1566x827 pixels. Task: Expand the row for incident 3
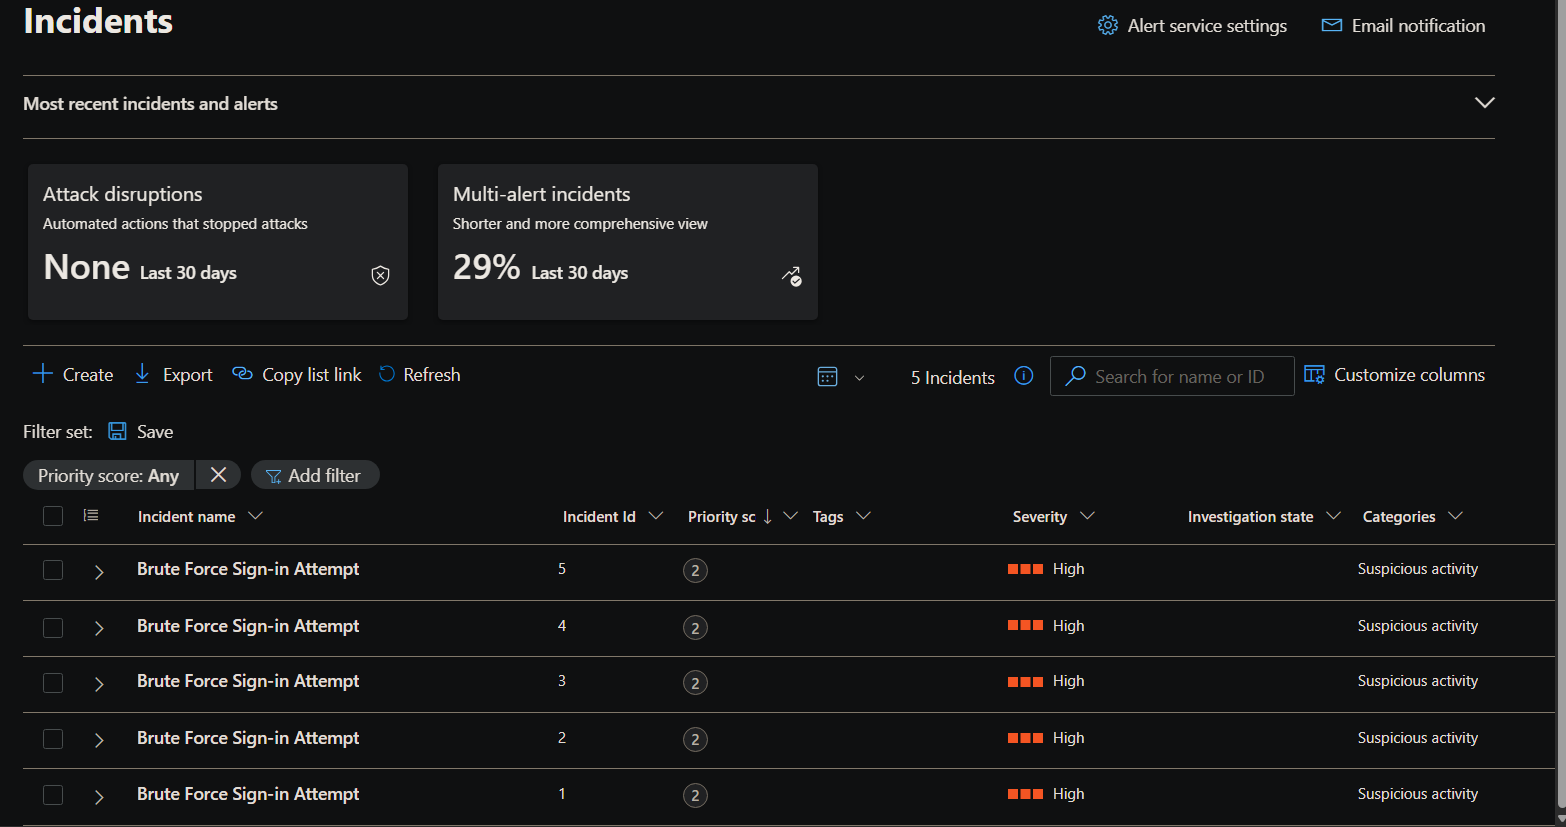[99, 684]
